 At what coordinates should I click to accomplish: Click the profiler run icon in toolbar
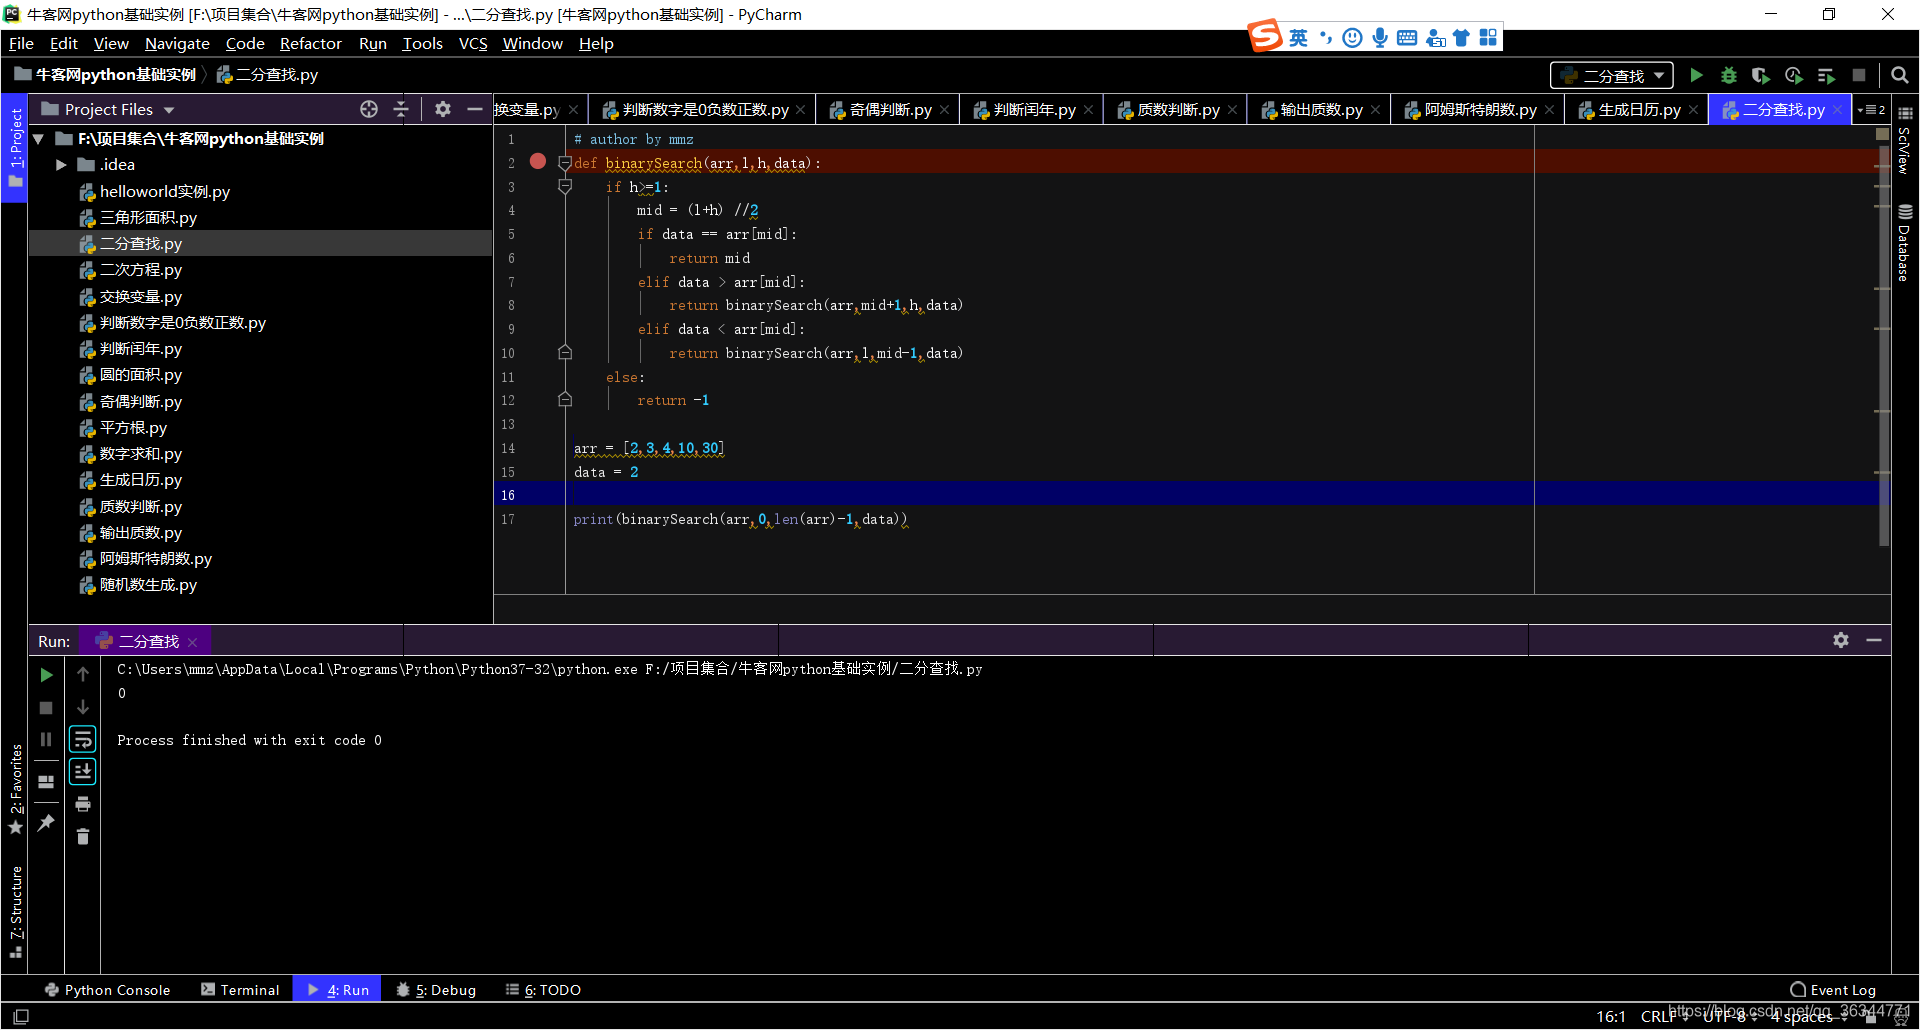[1793, 75]
